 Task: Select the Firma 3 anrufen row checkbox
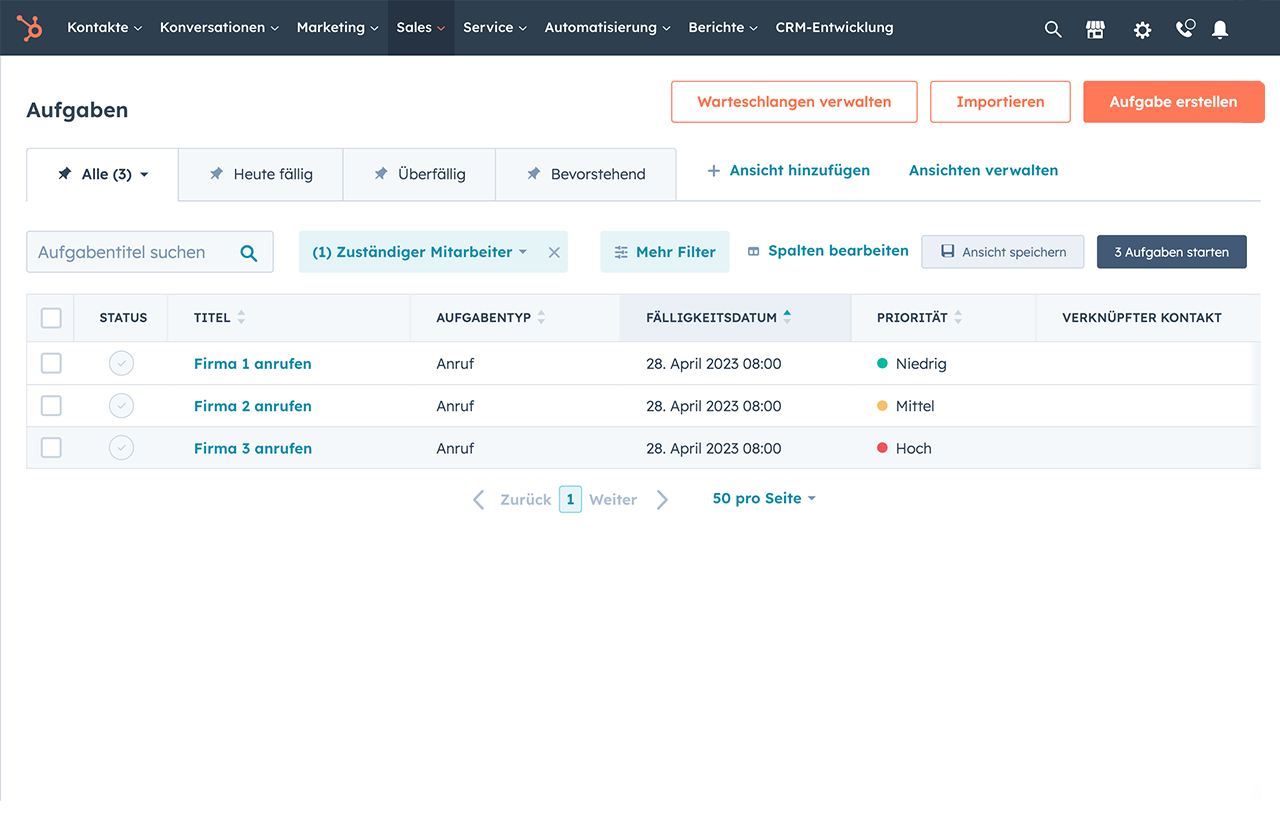tap(51, 448)
